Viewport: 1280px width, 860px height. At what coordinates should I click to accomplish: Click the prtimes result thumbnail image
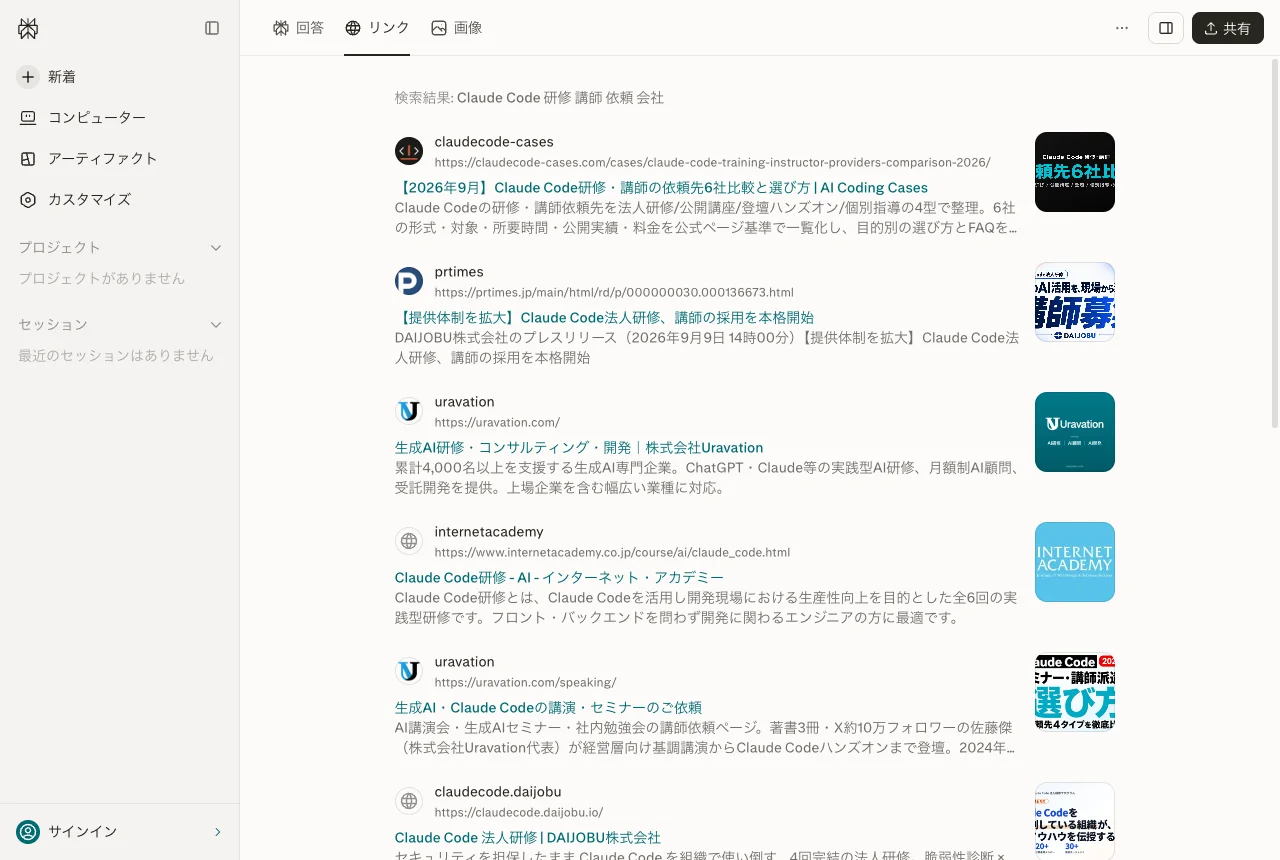(x=1075, y=302)
